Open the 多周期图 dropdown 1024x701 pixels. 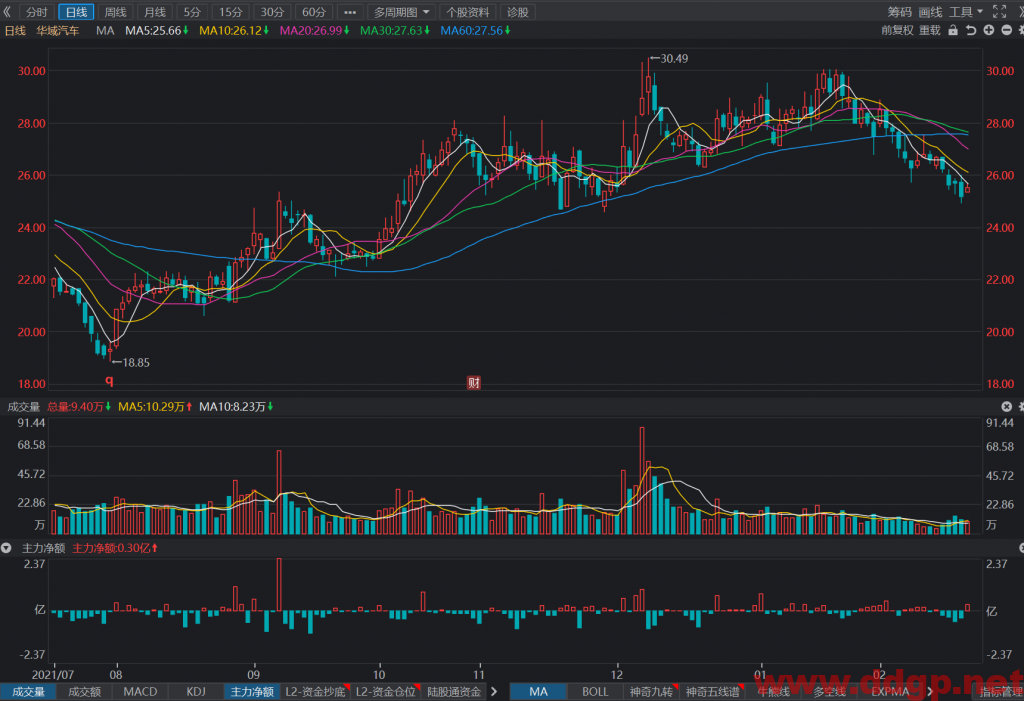pos(401,12)
